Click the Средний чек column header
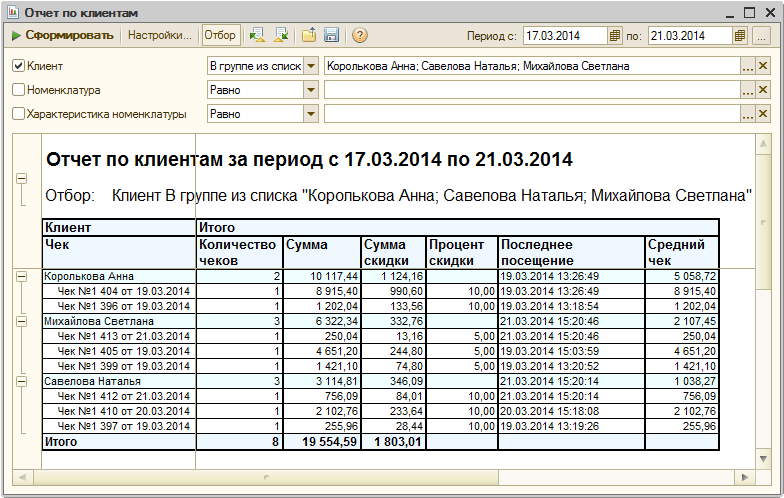The image size is (784, 498). (682, 252)
